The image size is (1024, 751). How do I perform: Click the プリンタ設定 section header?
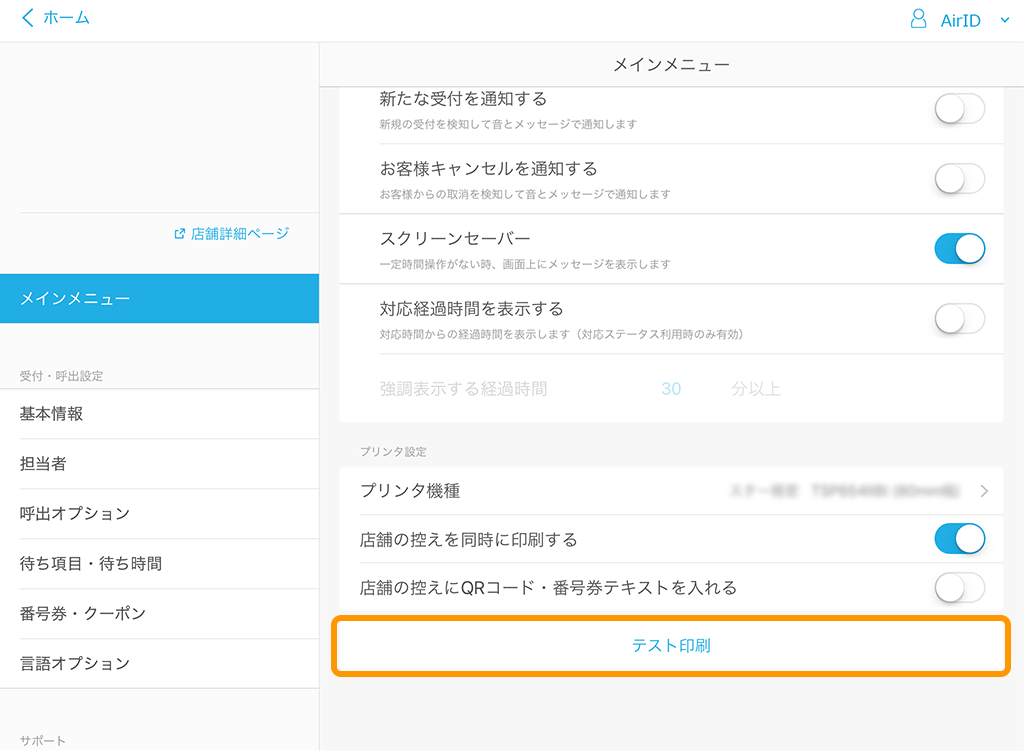pyautogui.click(x=393, y=452)
